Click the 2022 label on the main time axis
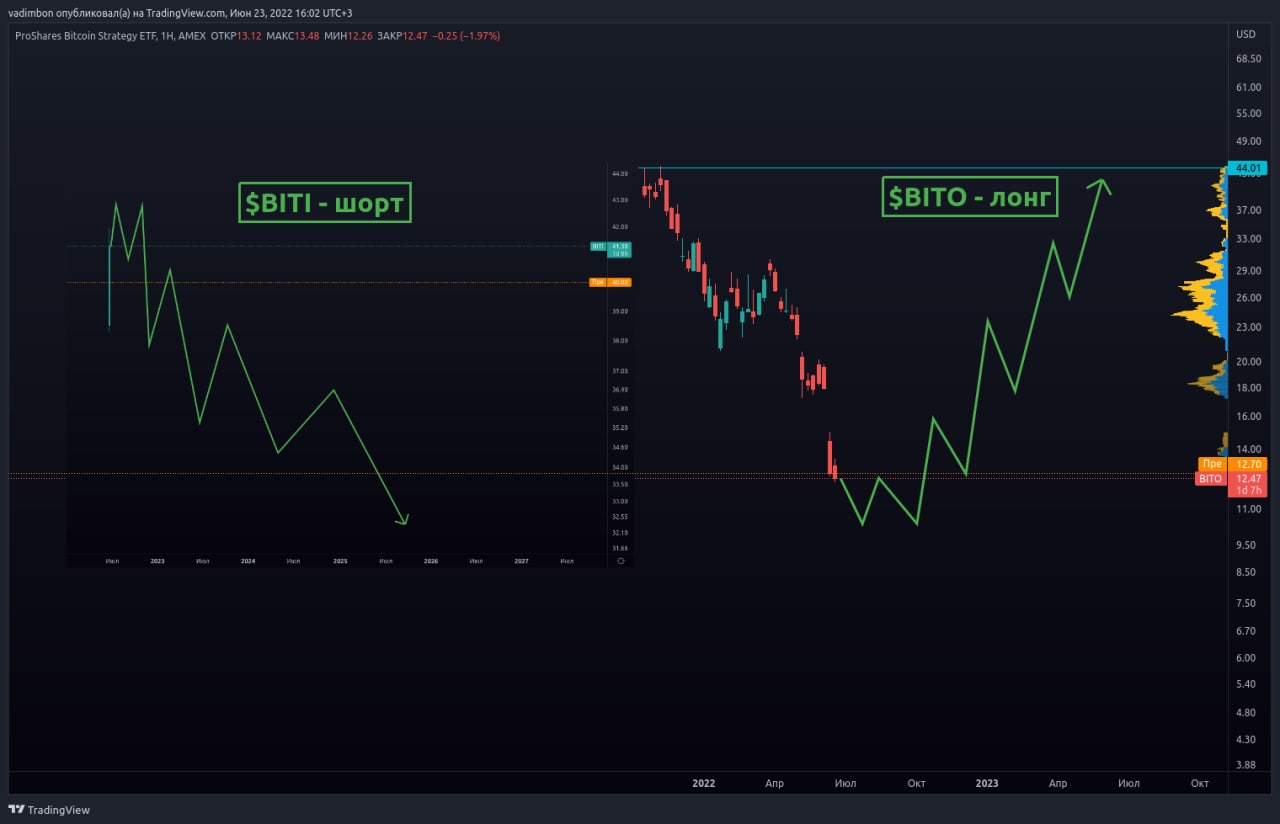Screen dimensions: 1280x824 704,783
